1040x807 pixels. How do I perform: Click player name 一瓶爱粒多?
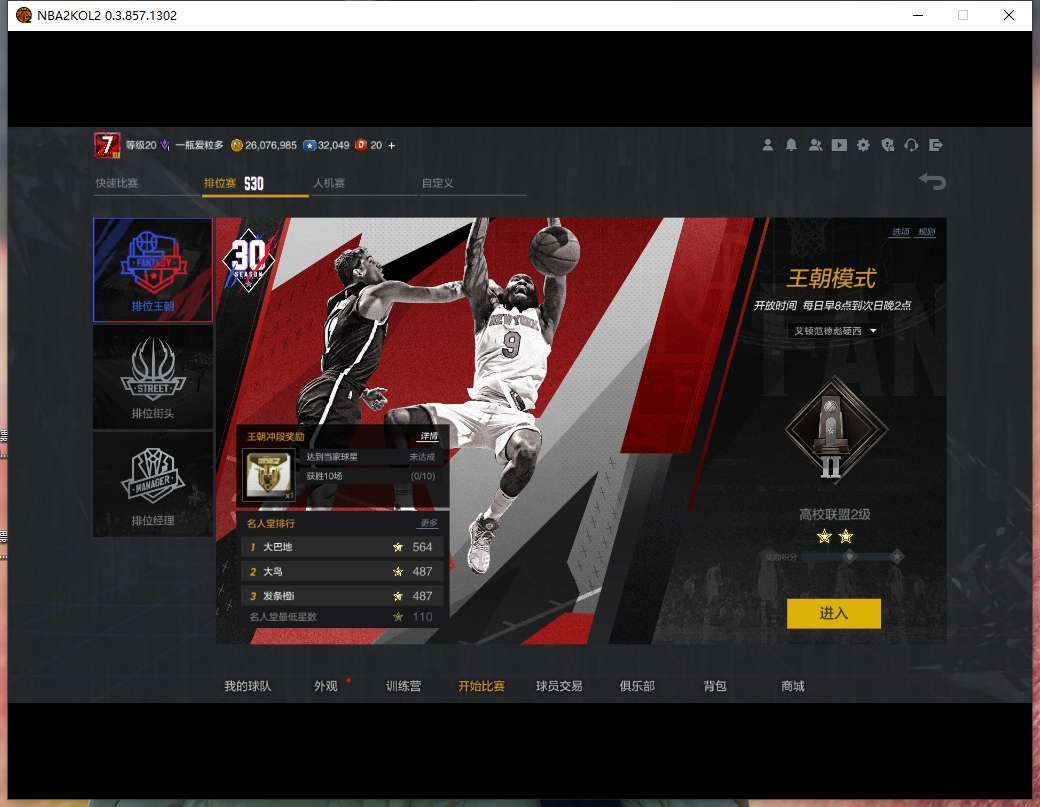(200, 145)
